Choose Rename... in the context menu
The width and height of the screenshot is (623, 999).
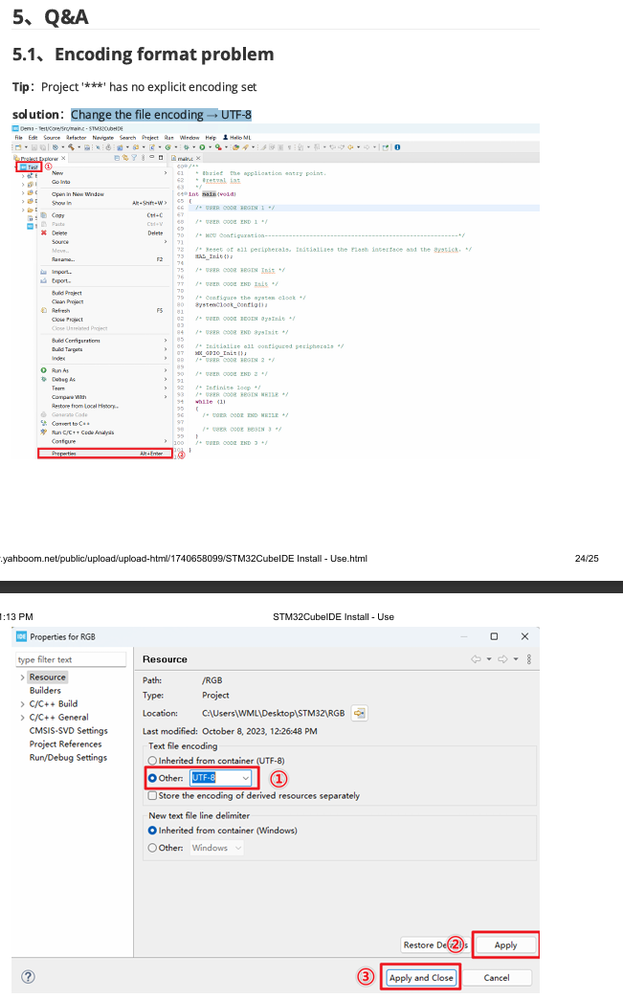click(63, 259)
